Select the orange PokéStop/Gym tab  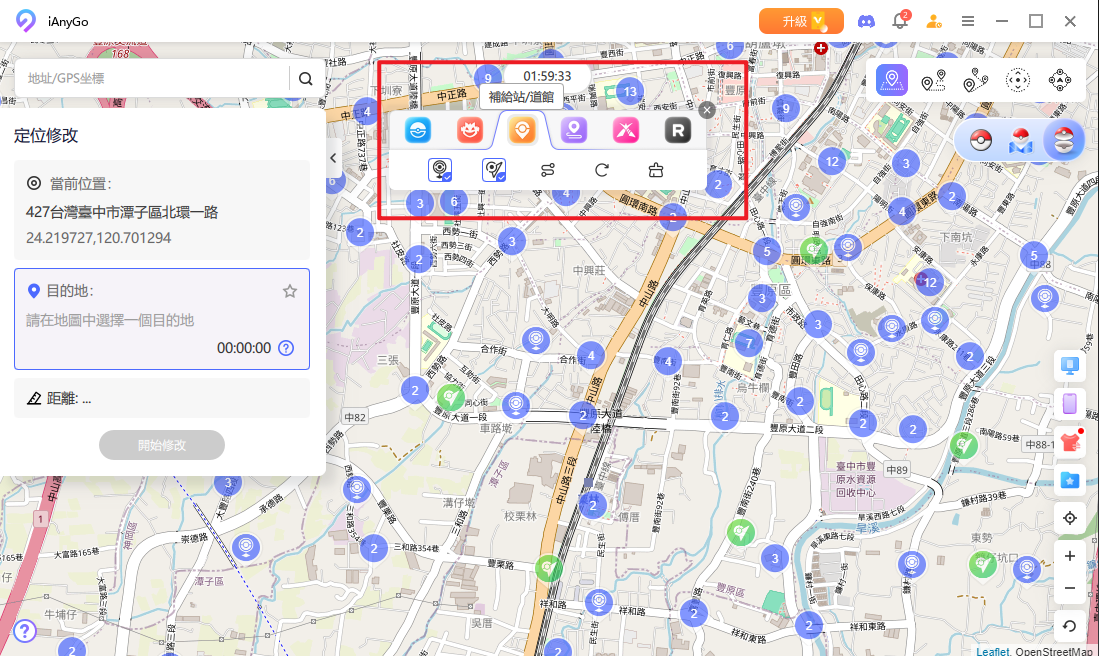tap(522, 130)
